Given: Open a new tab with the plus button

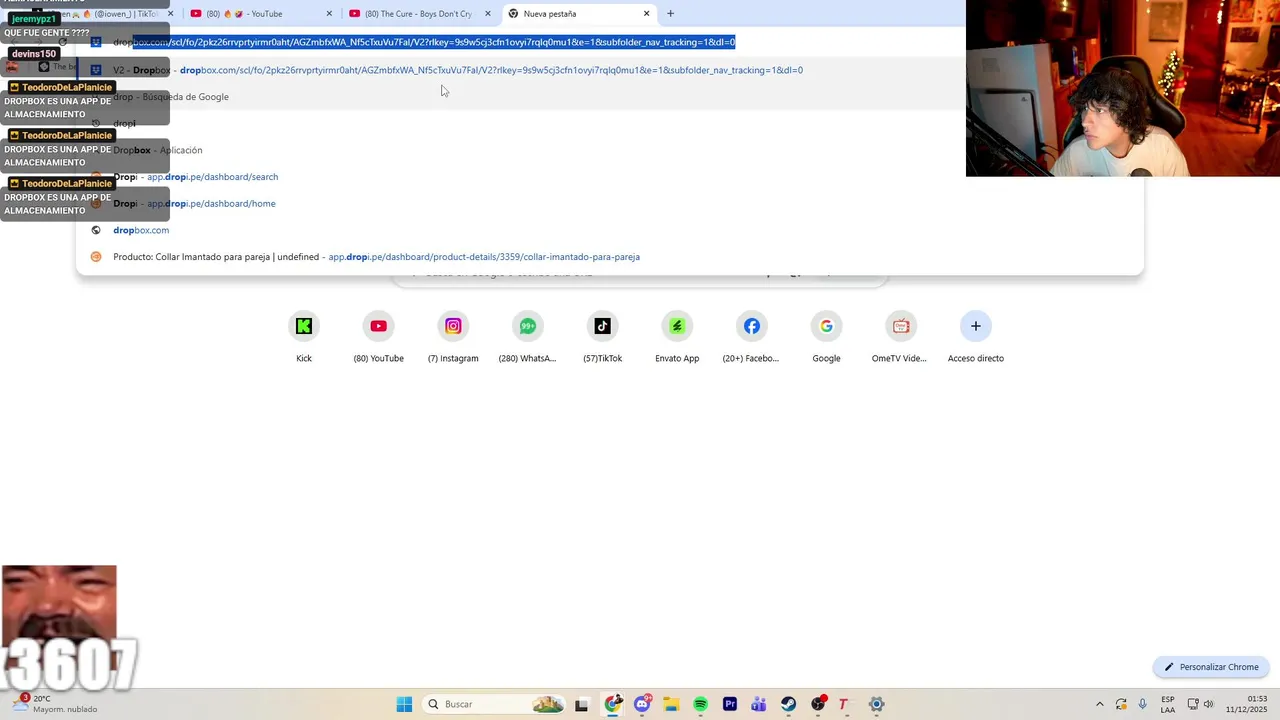Looking at the screenshot, I should point(670,14).
